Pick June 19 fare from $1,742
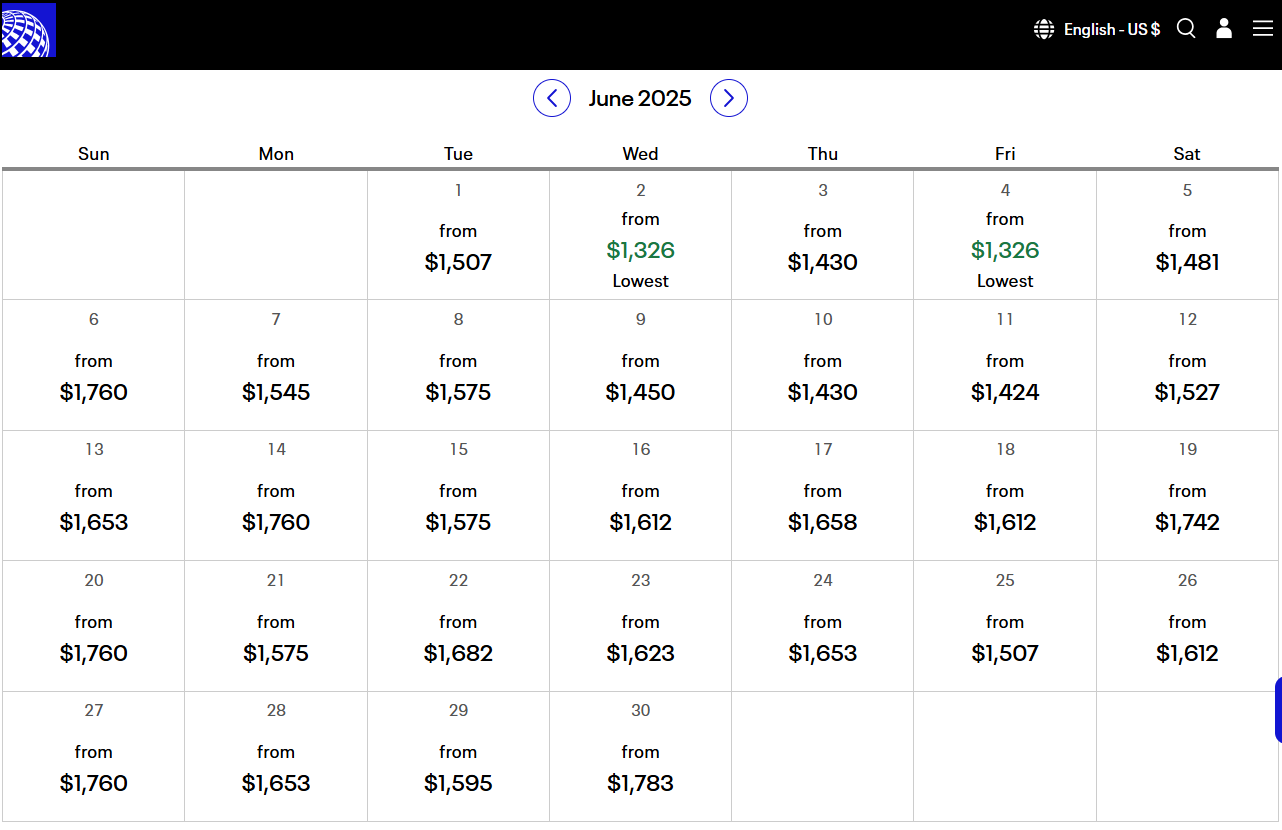Screen dimensions: 1282x830 1187,495
